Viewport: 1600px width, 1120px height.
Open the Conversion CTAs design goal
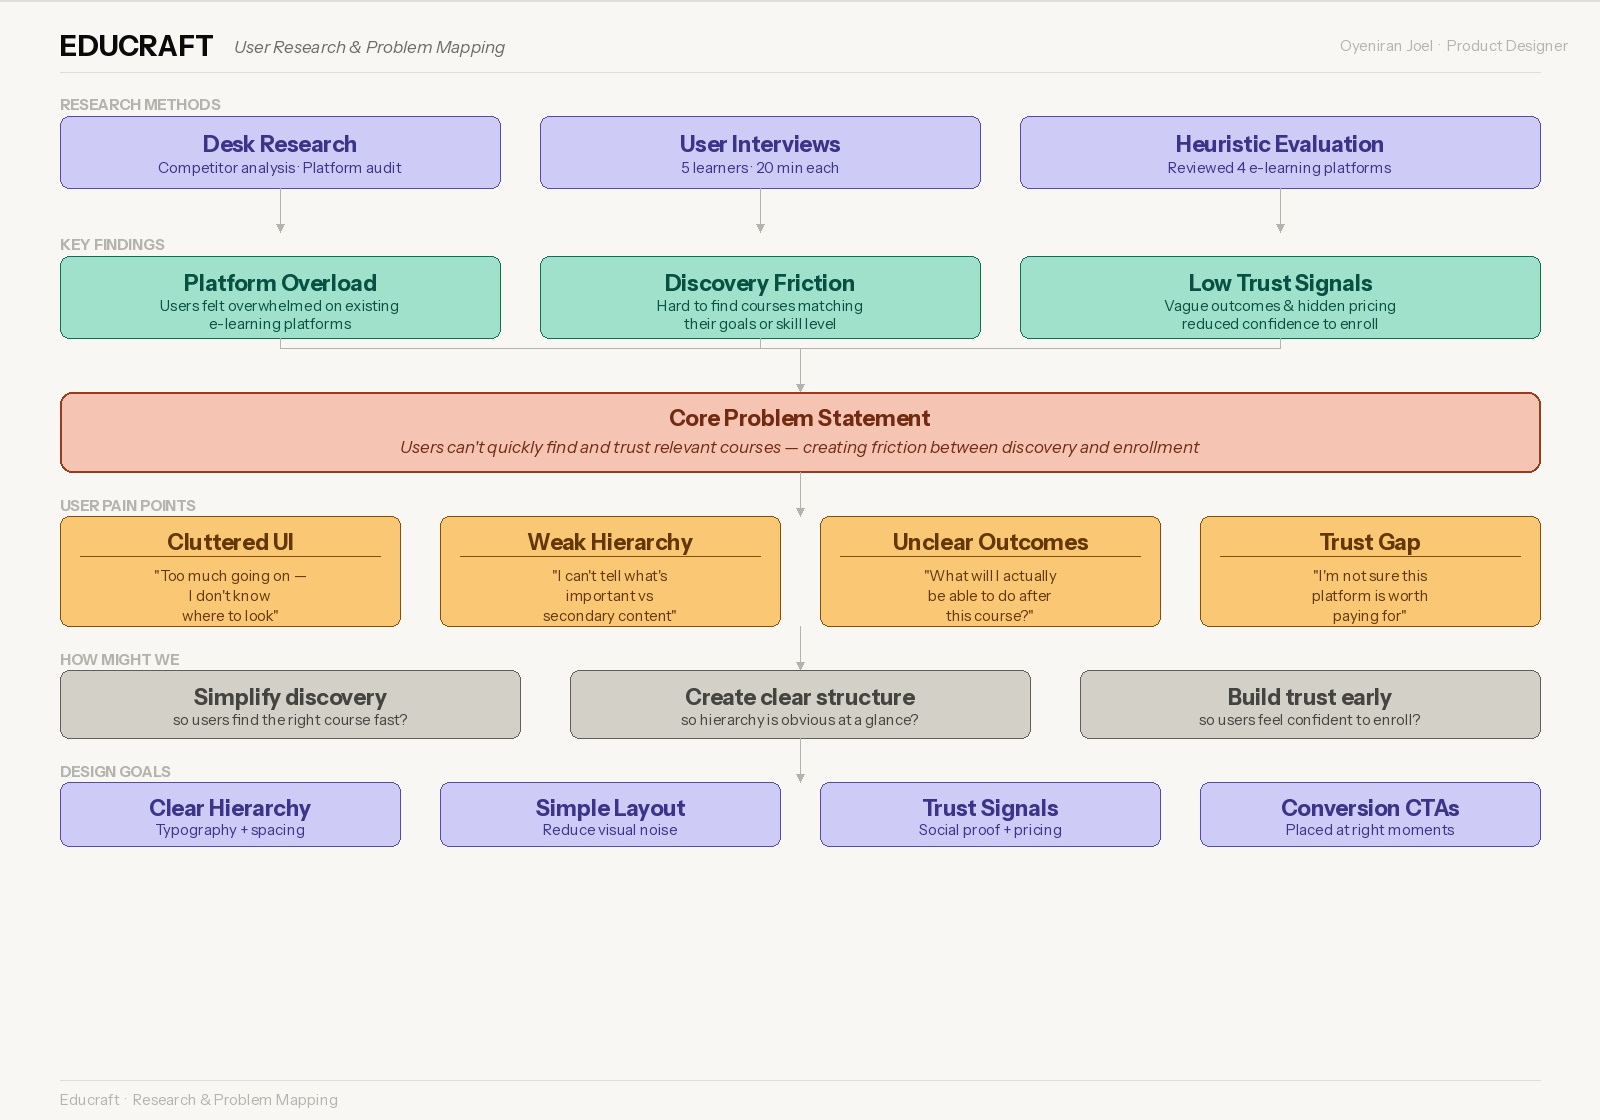coord(1369,814)
